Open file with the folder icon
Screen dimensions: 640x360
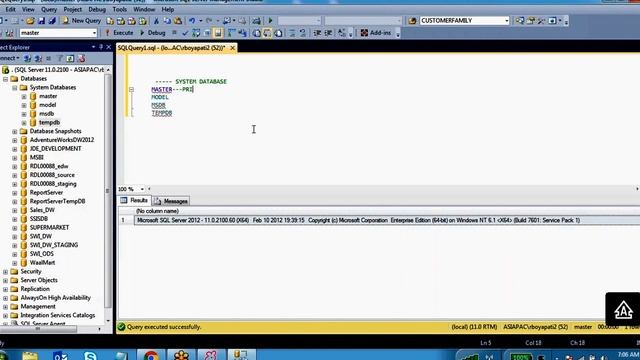coord(30,21)
